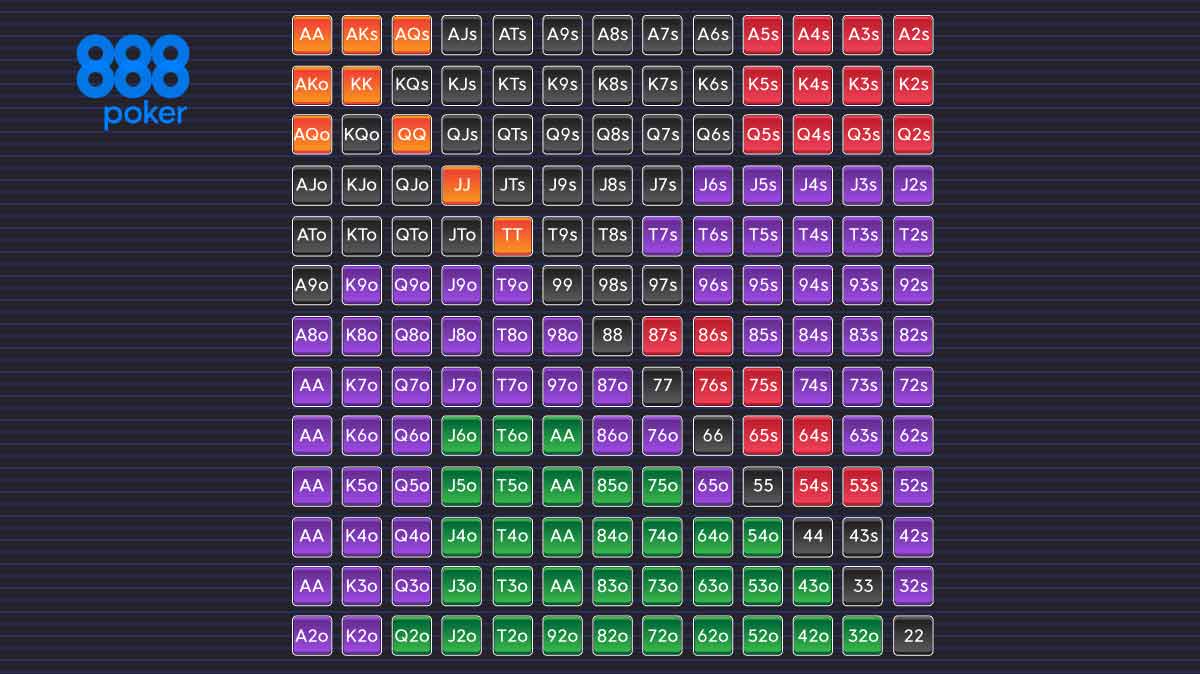This screenshot has width=1200, height=674.
Task: Select the KK pocket pair cell
Action: click(362, 85)
